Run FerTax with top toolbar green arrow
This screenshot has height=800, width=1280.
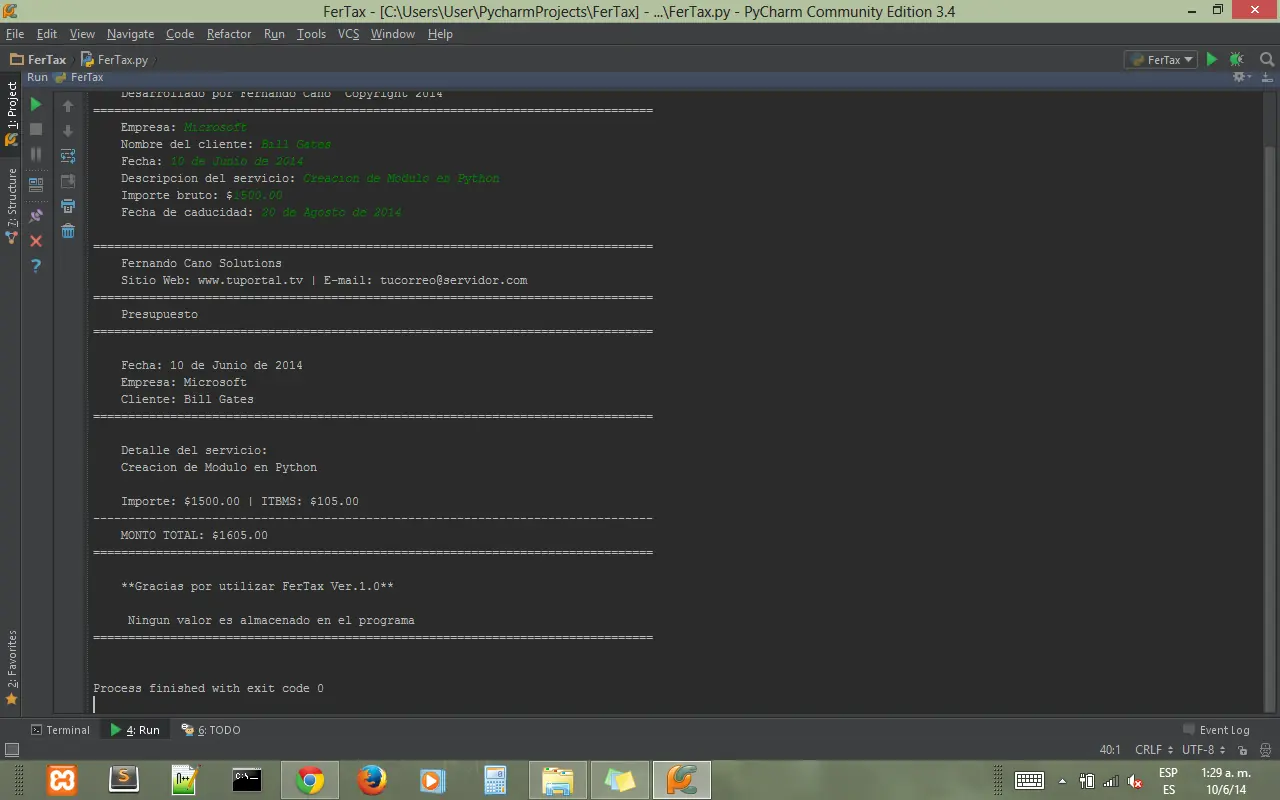coord(1212,60)
